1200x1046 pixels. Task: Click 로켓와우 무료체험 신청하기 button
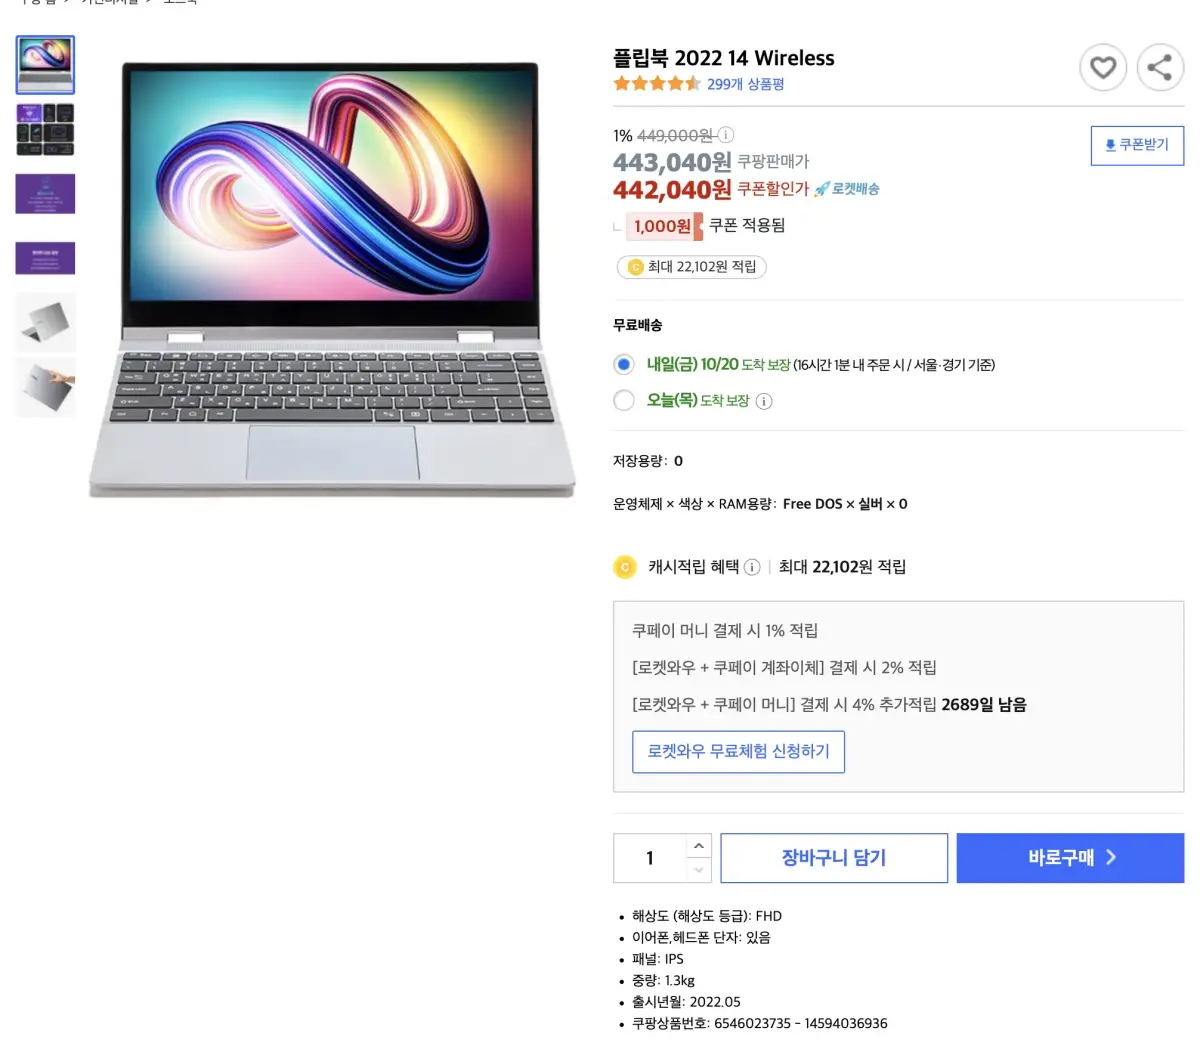[x=738, y=751]
